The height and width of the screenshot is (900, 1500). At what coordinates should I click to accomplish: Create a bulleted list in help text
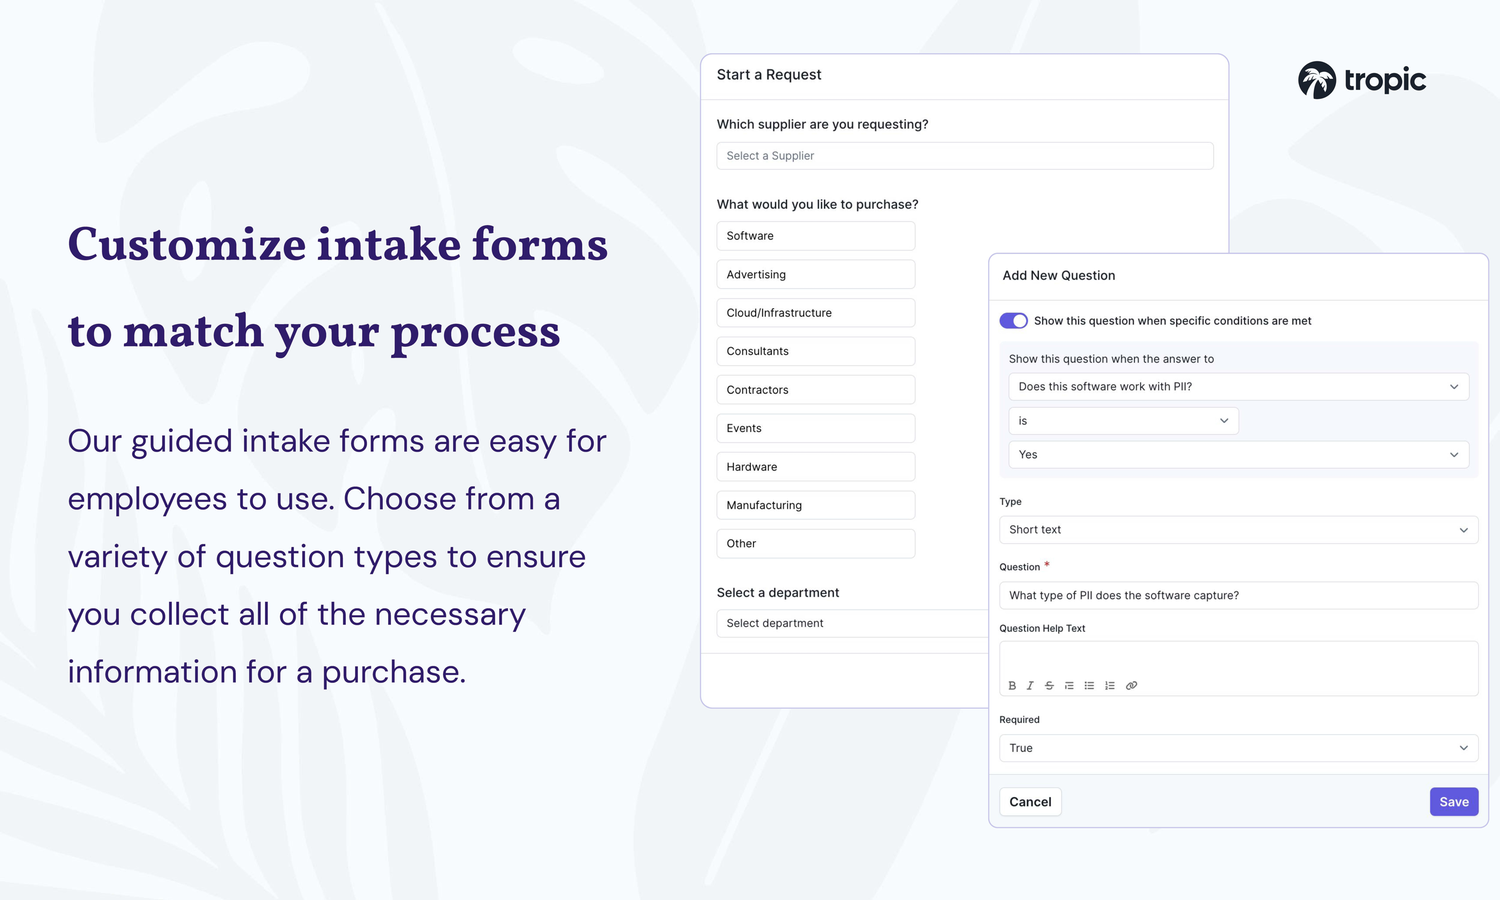point(1089,685)
